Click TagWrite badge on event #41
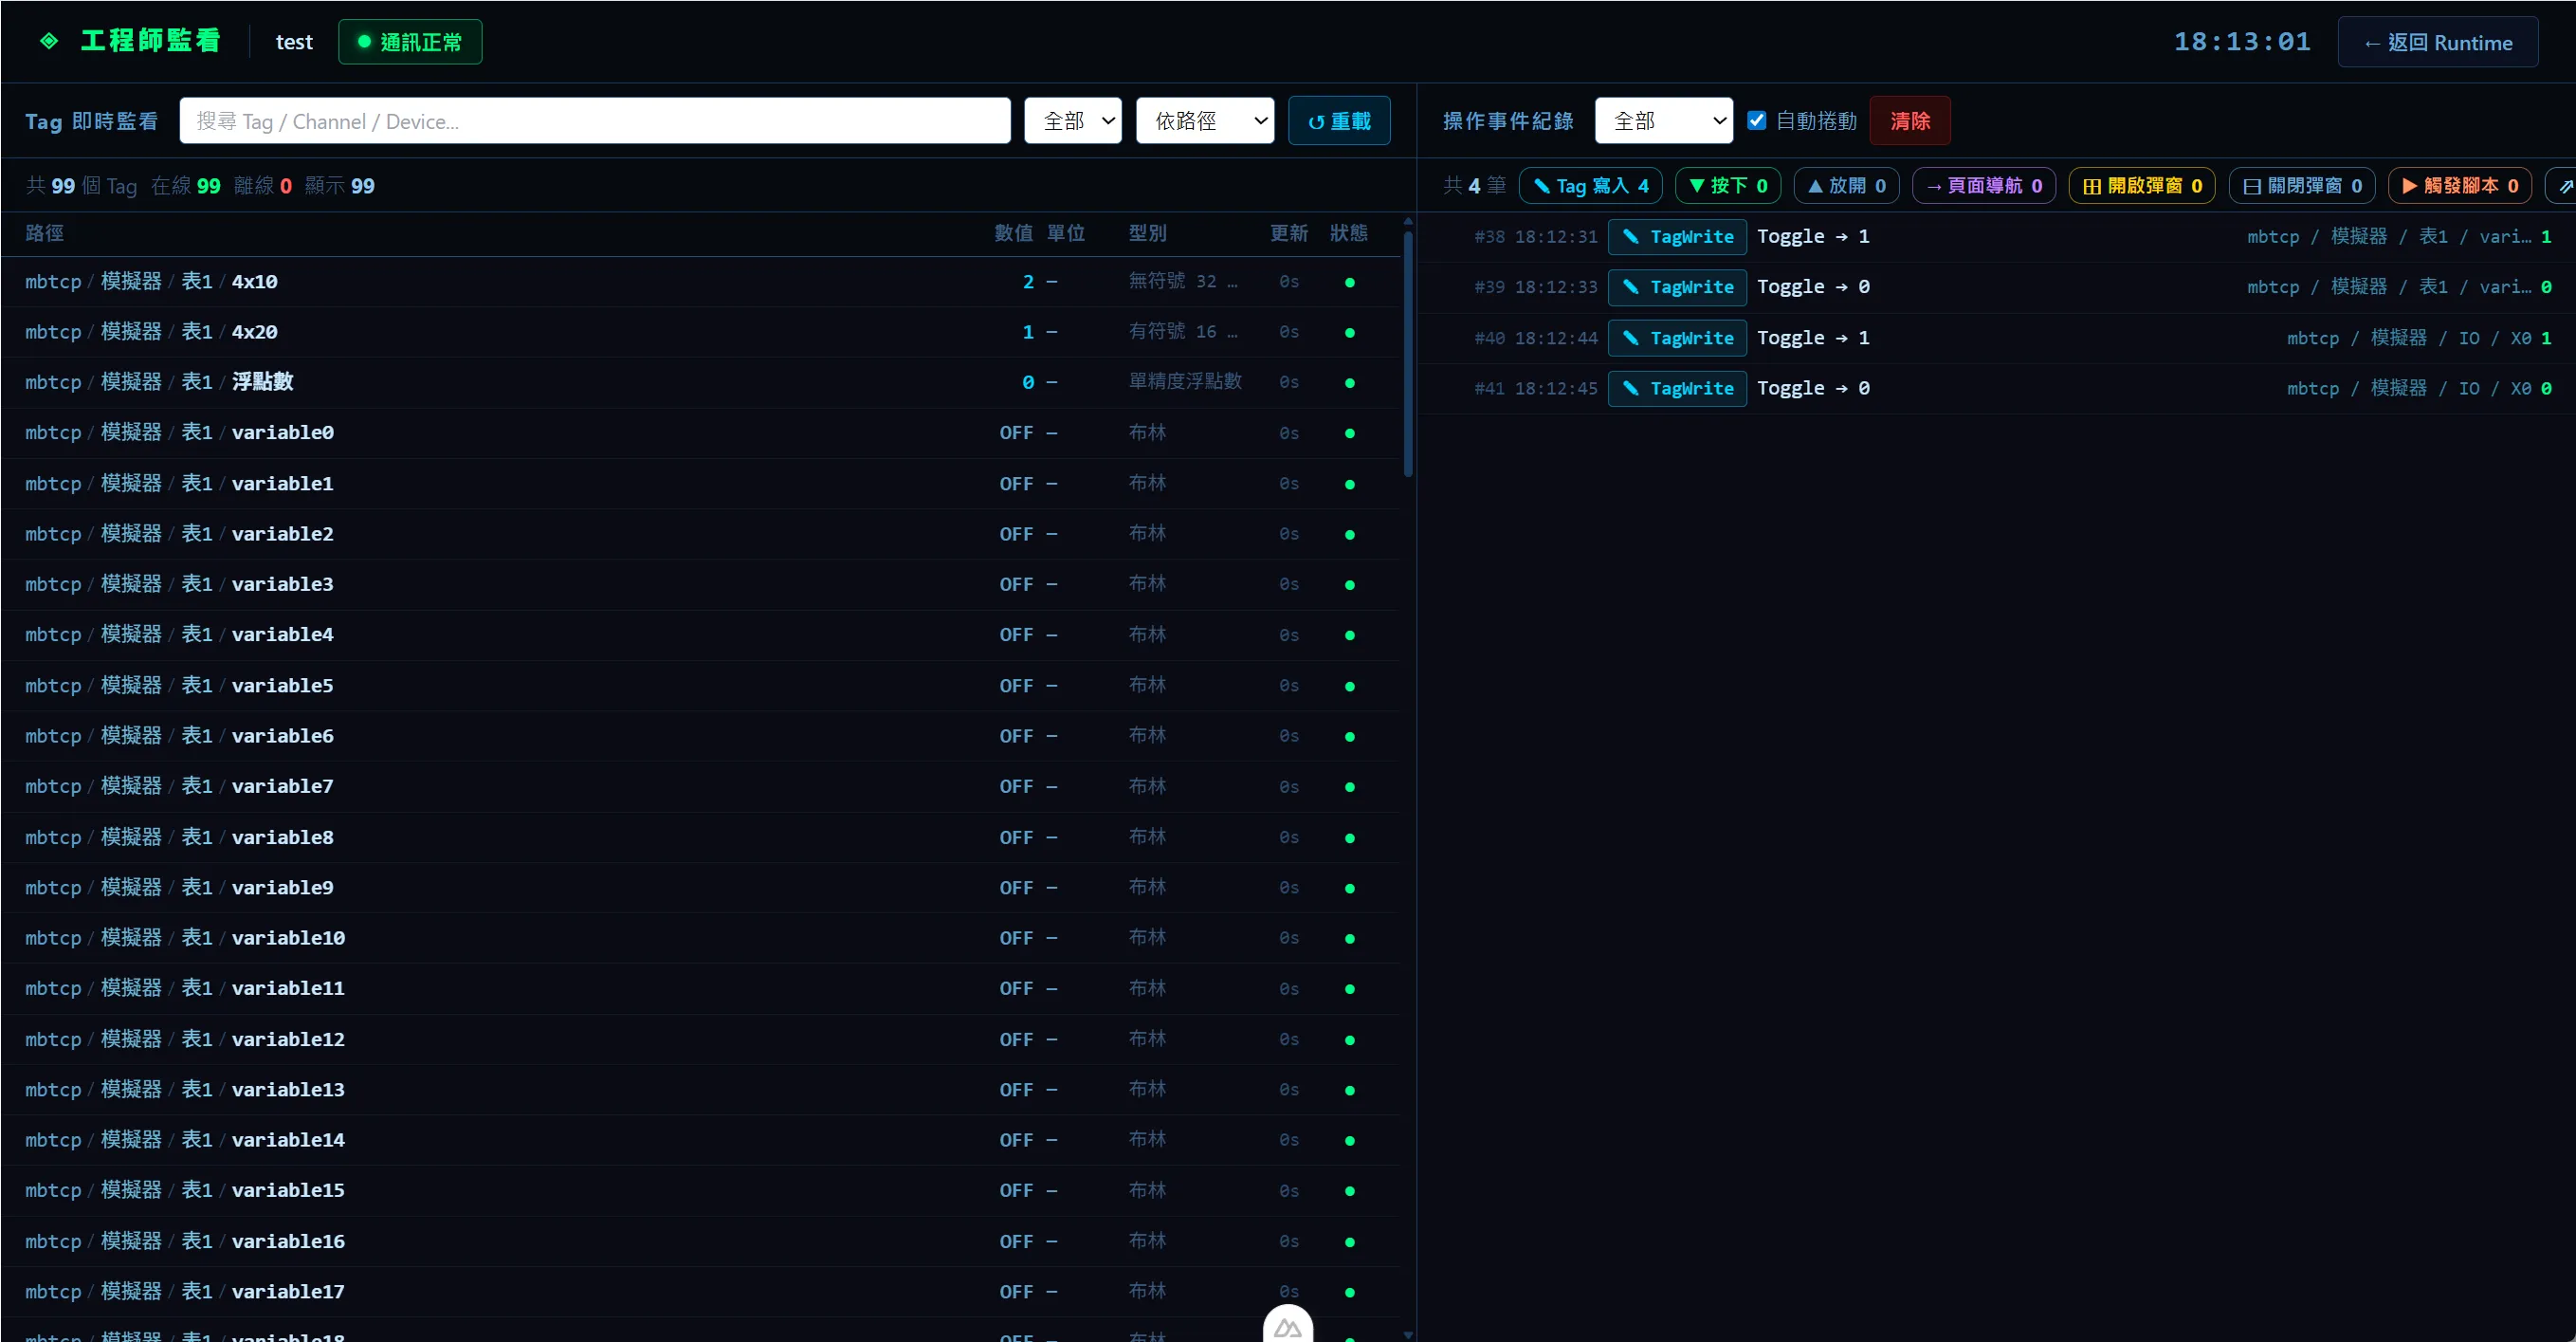This screenshot has width=2576, height=1342. (x=1678, y=388)
